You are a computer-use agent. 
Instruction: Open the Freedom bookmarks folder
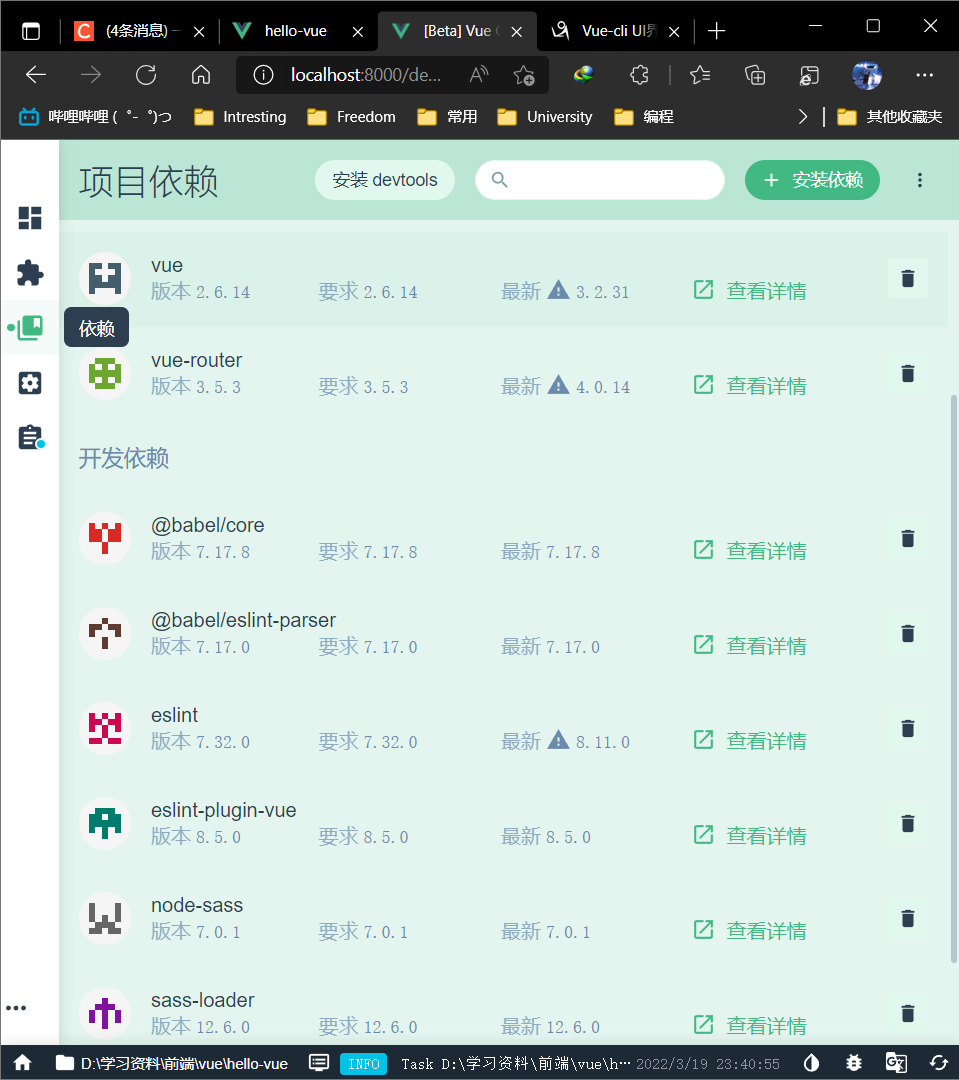[x=351, y=117]
